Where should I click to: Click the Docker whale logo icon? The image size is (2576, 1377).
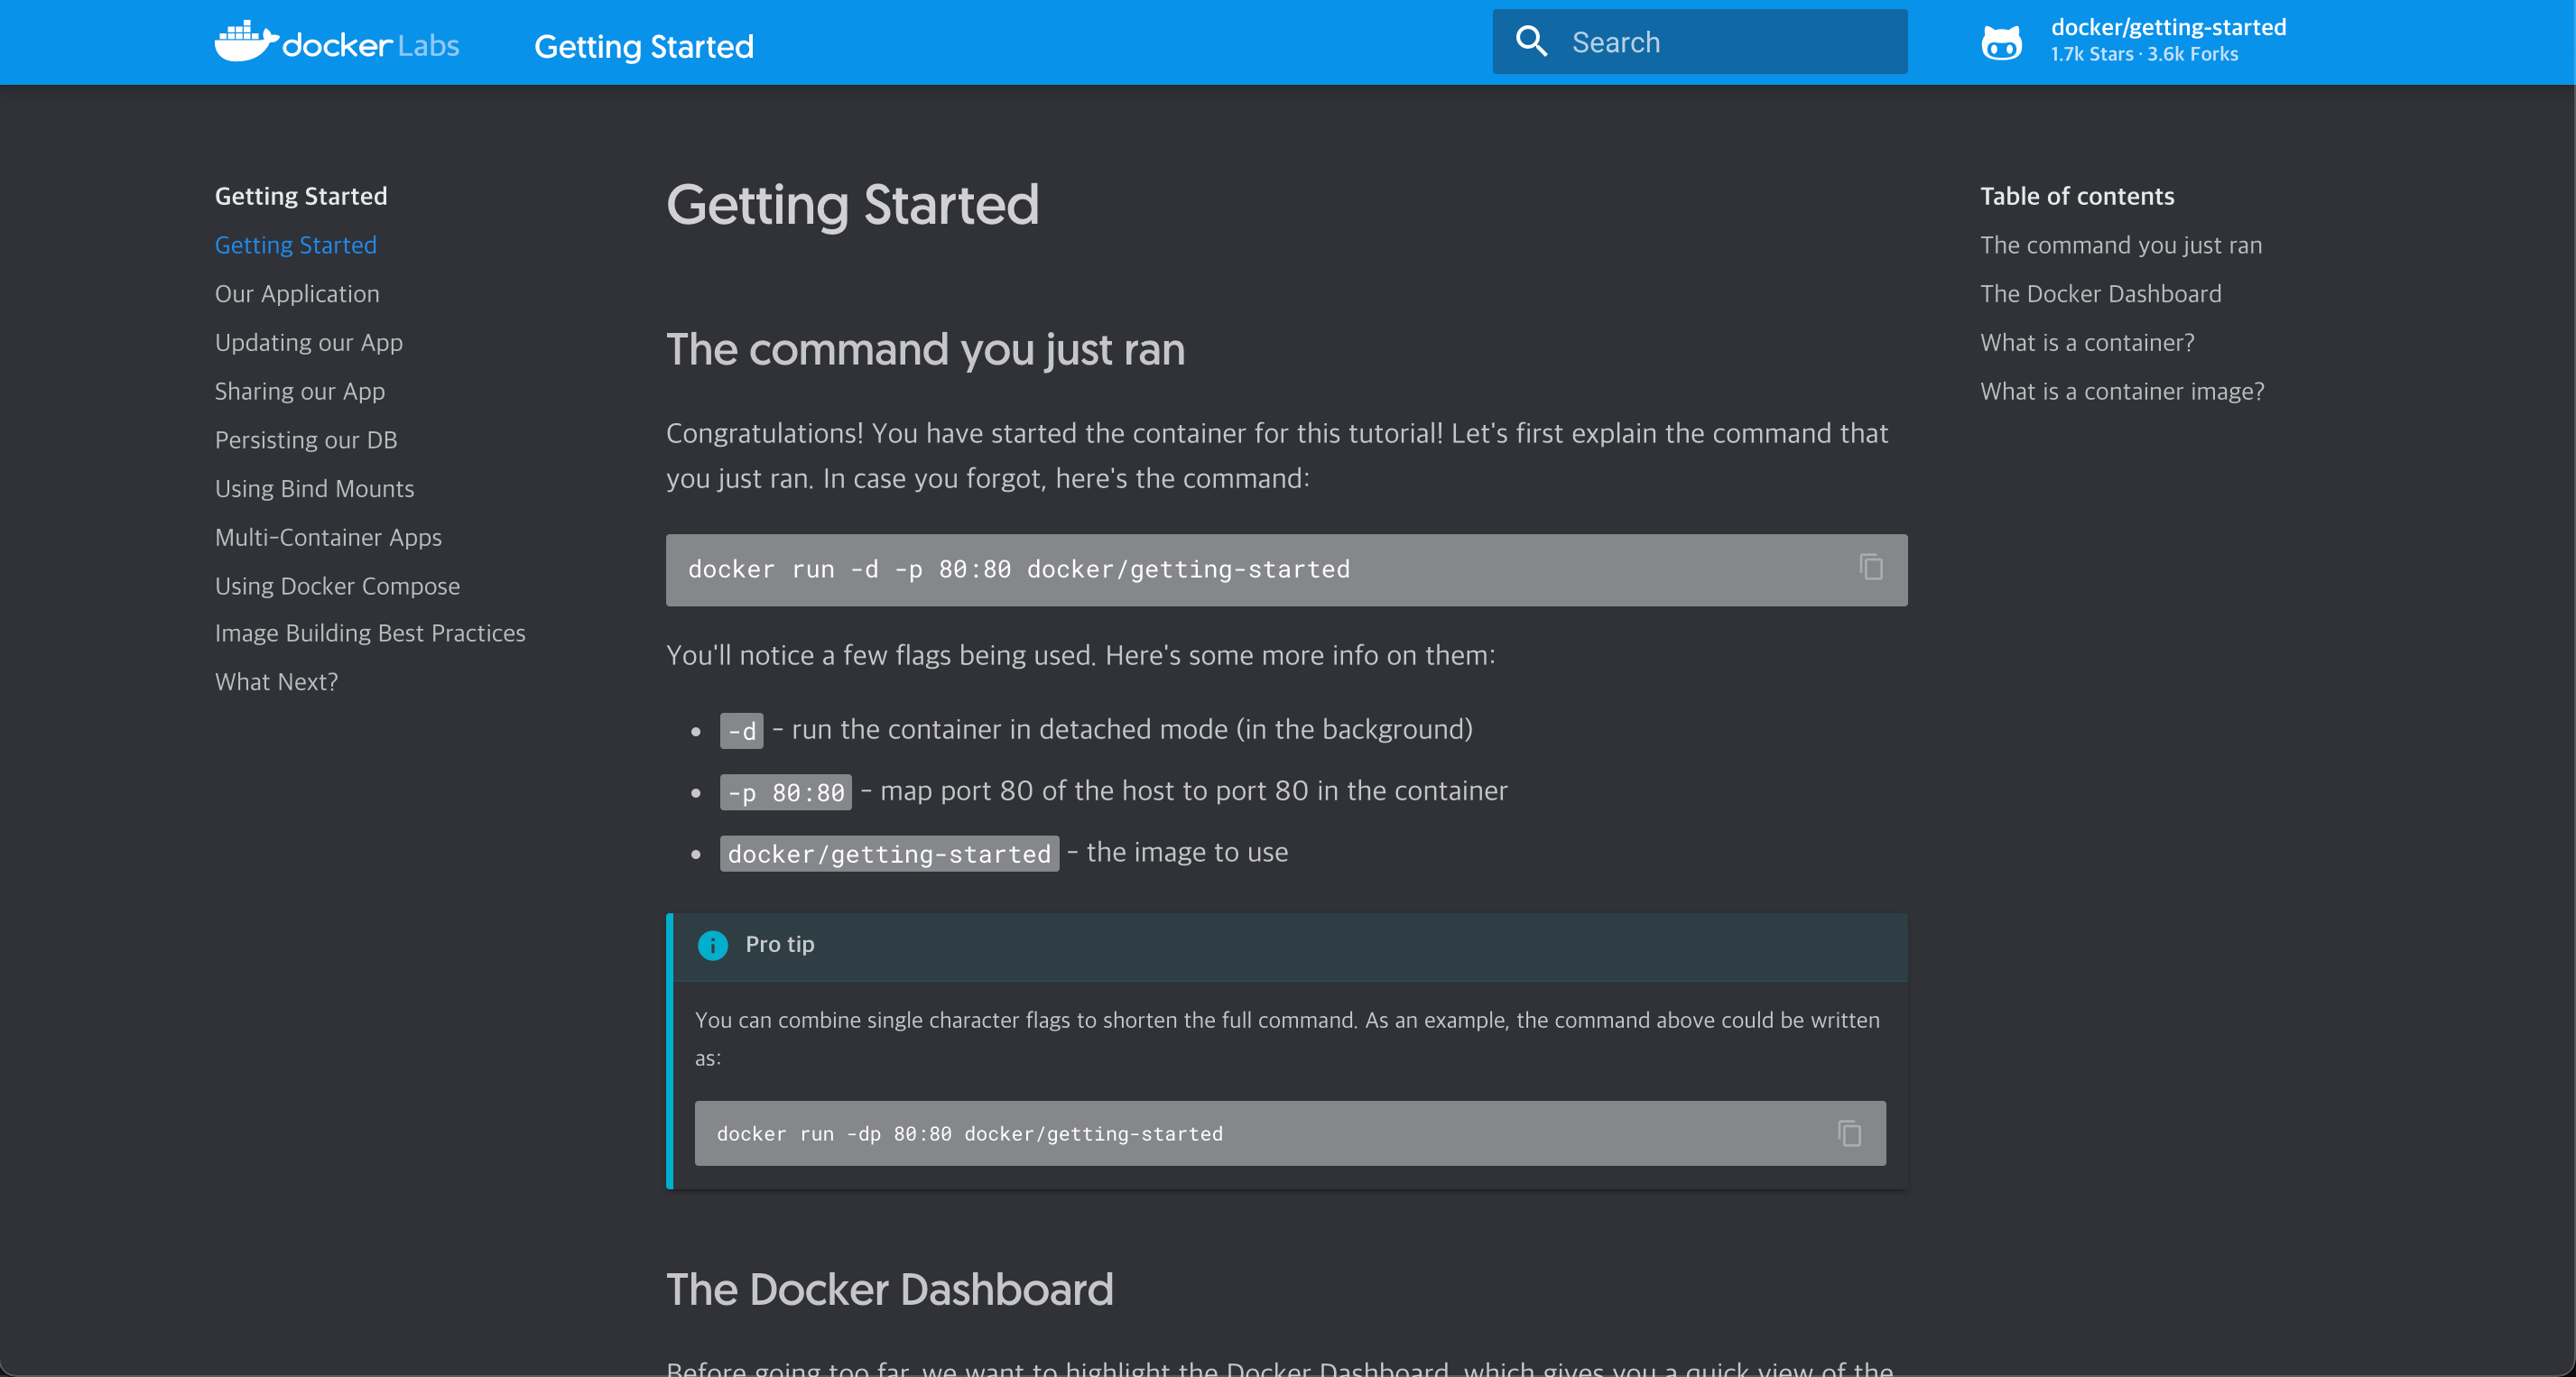point(246,42)
